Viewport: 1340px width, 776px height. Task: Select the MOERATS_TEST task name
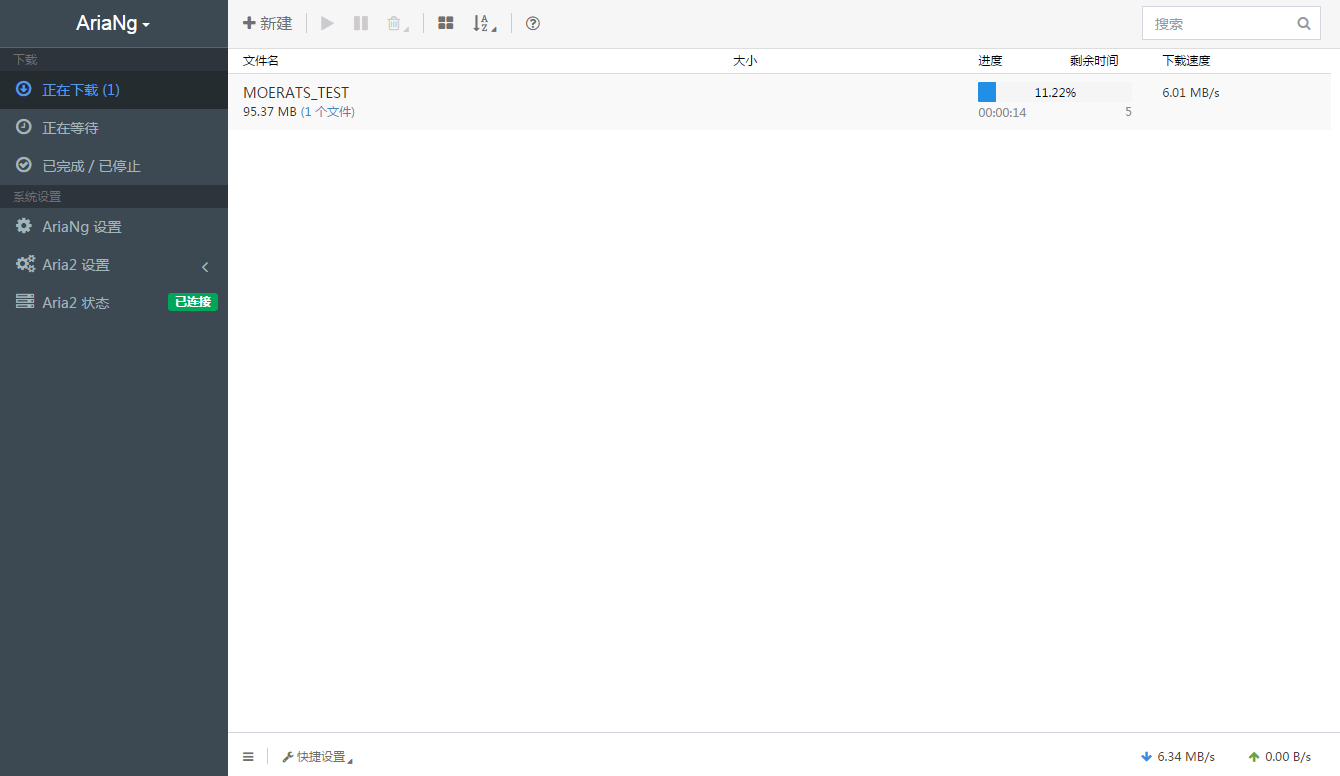coord(296,93)
